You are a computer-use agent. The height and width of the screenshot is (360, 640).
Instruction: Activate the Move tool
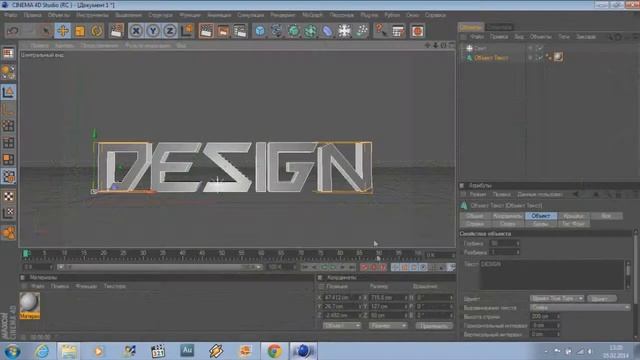[x=63, y=31]
